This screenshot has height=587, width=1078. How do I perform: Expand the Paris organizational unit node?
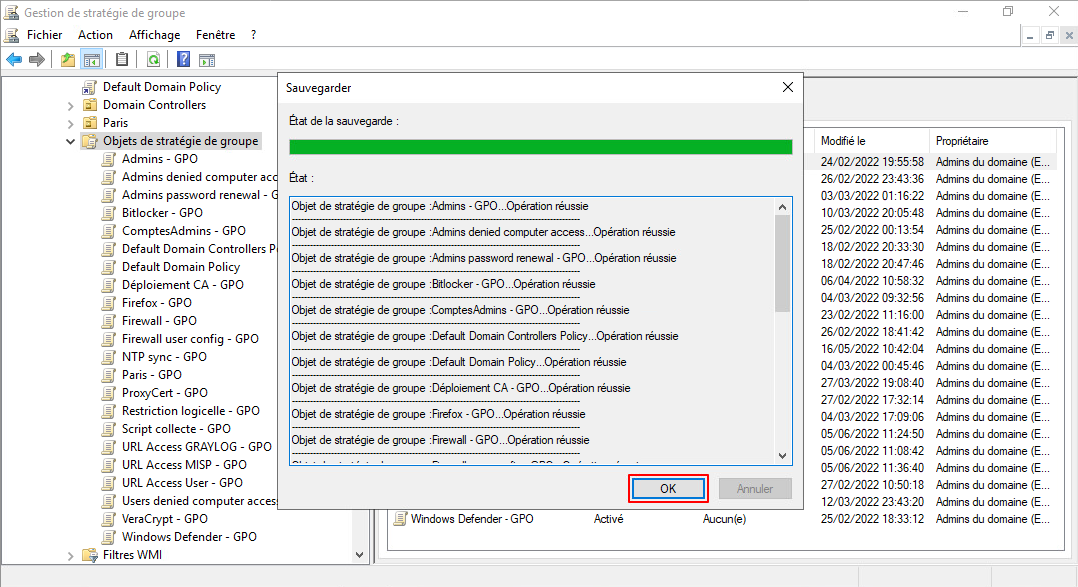click(x=71, y=123)
